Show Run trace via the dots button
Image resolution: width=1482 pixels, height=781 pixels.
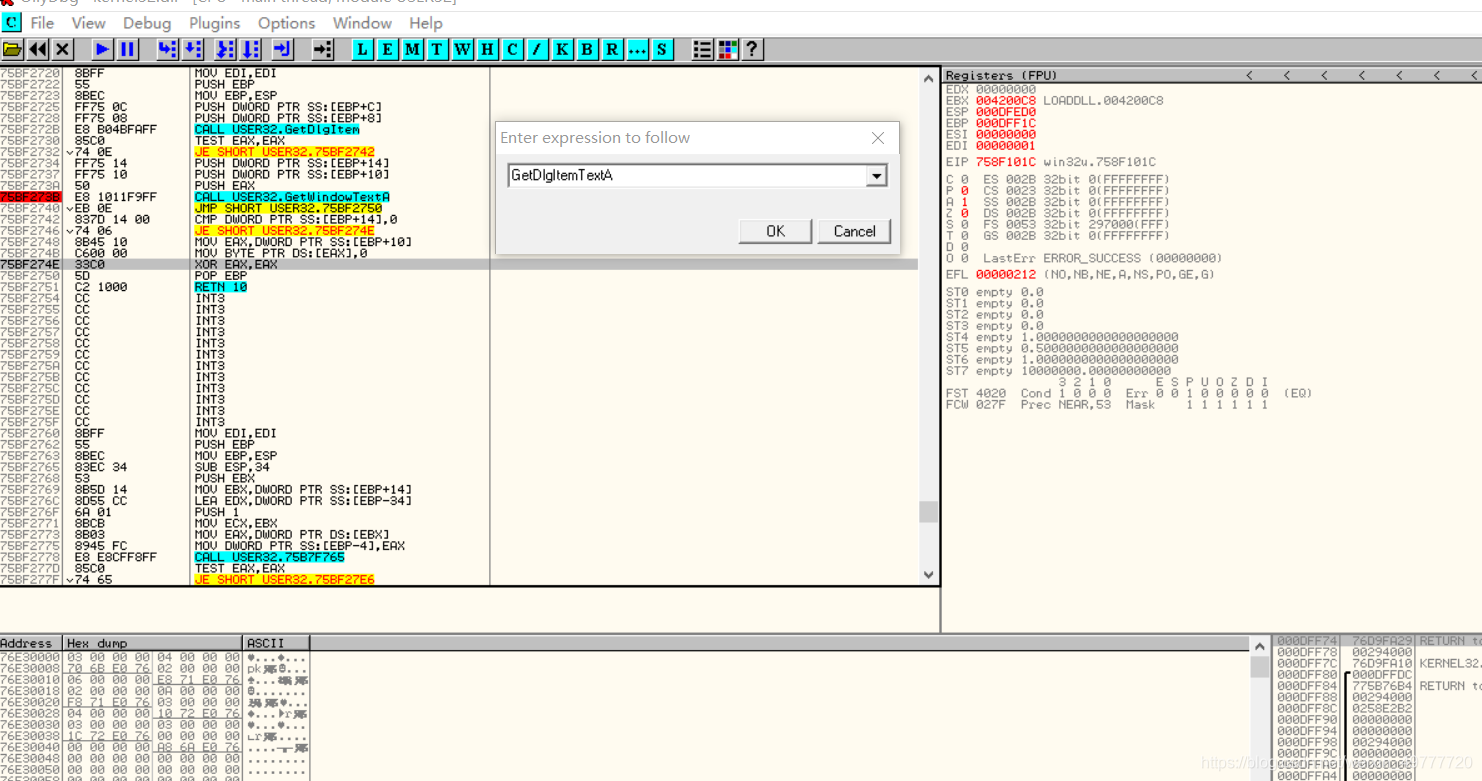[x=637, y=49]
